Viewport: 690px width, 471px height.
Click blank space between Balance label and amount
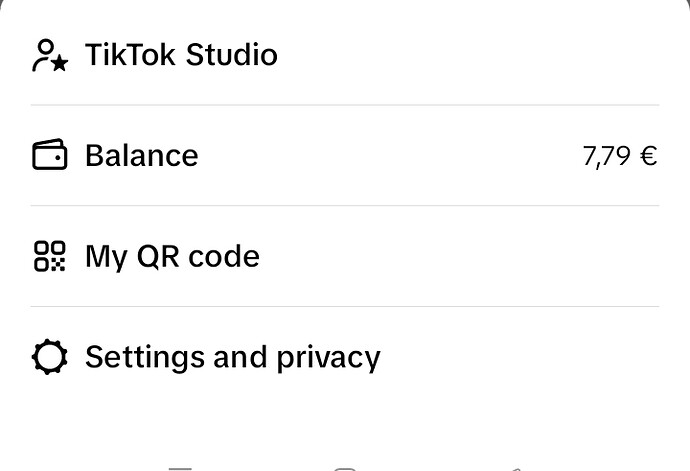(x=389, y=155)
